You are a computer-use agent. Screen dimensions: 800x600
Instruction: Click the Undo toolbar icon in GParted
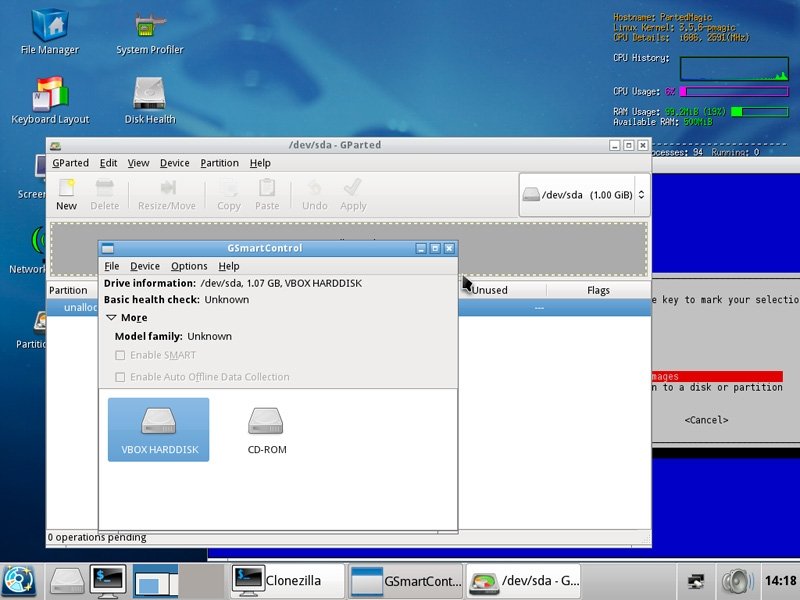pos(314,195)
